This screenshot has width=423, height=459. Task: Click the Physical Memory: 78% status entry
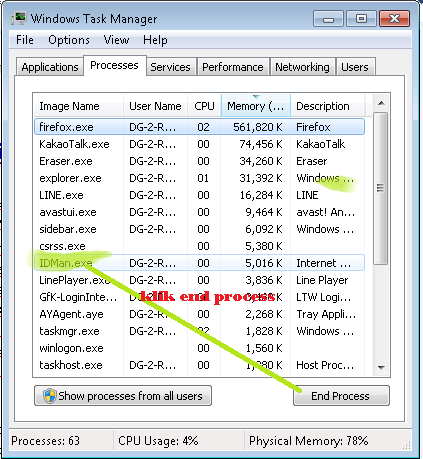tap(309, 441)
